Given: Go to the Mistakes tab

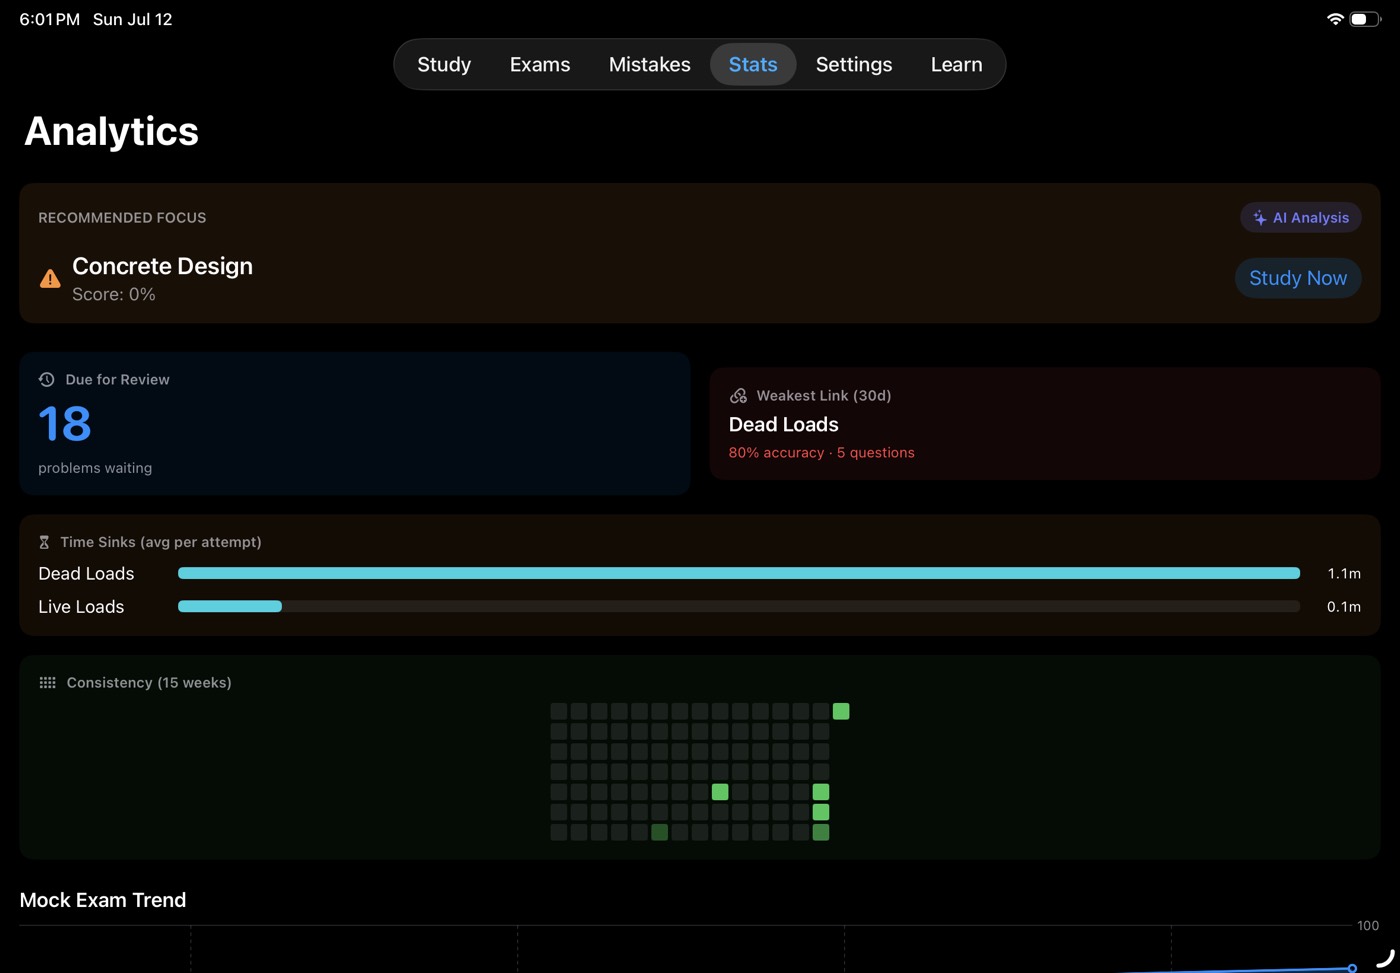Looking at the screenshot, I should tap(649, 64).
